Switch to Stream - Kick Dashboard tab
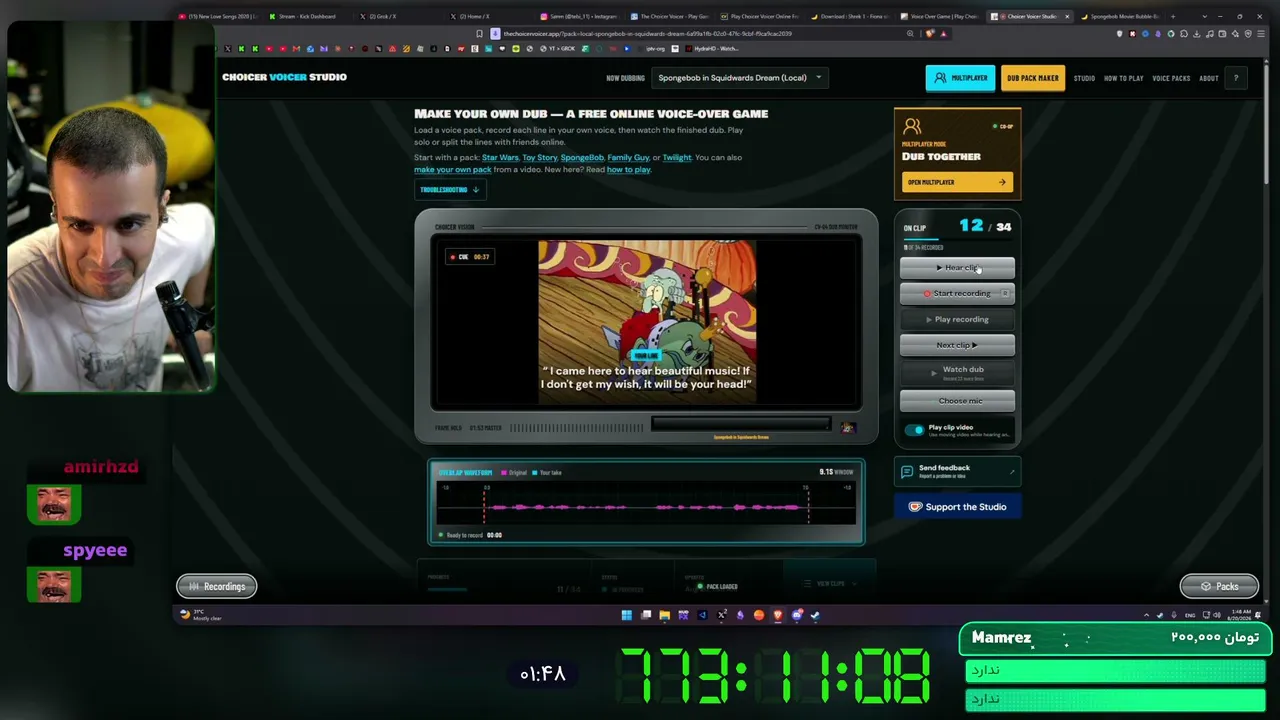Image resolution: width=1280 pixels, height=720 pixels. 306,16
